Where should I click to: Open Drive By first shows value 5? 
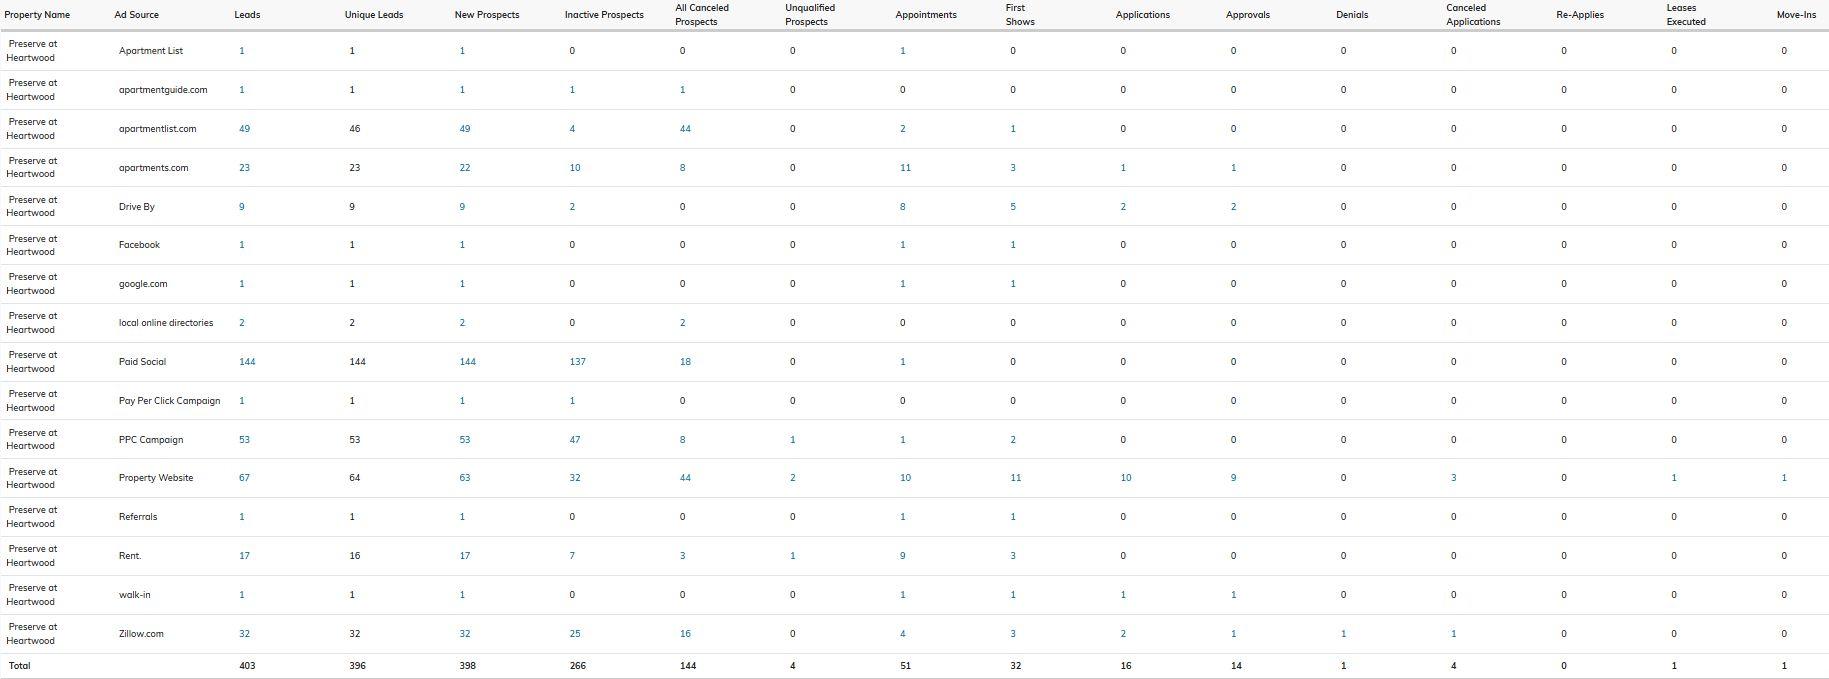pyautogui.click(x=1013, y=207)
